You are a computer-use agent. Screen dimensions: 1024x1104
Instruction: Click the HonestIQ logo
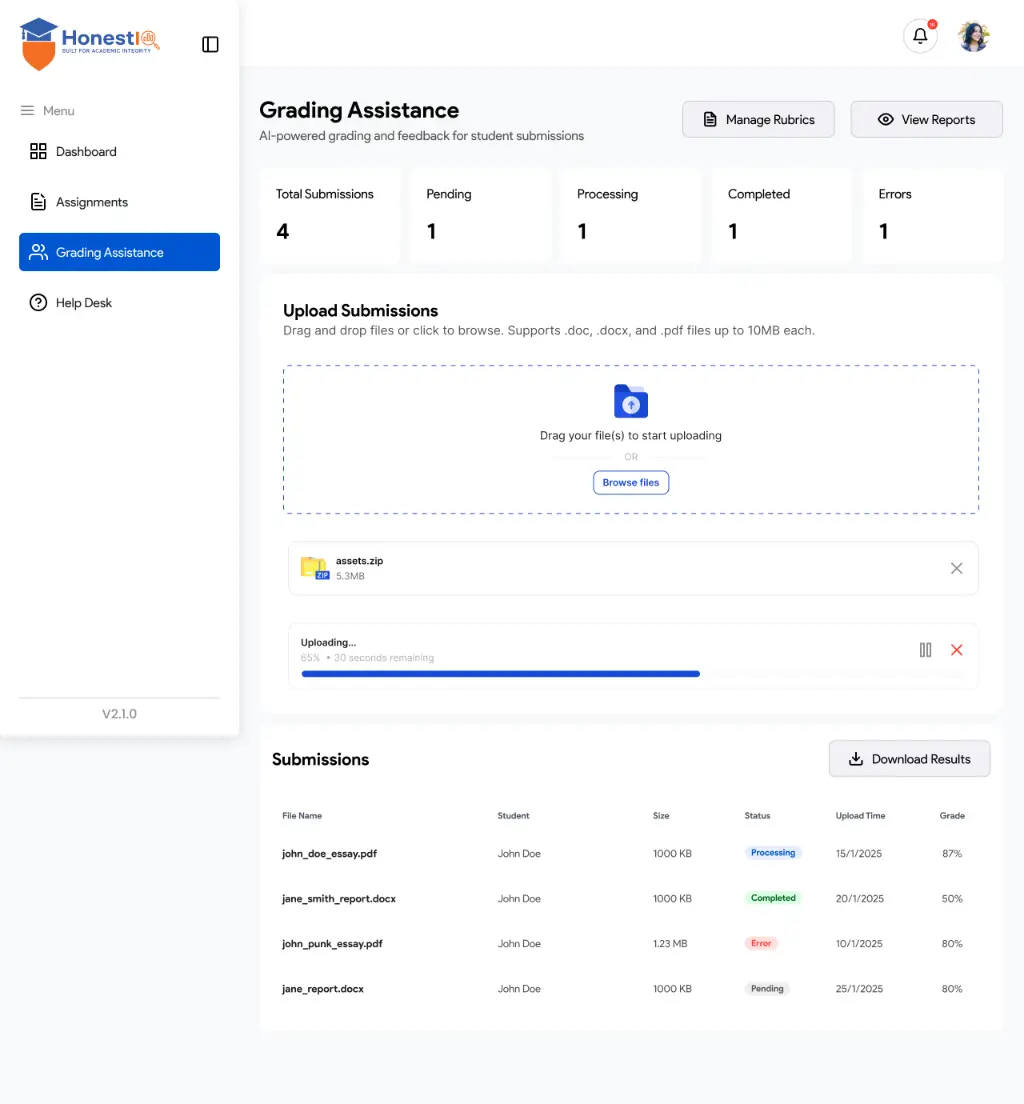(90, 44)
